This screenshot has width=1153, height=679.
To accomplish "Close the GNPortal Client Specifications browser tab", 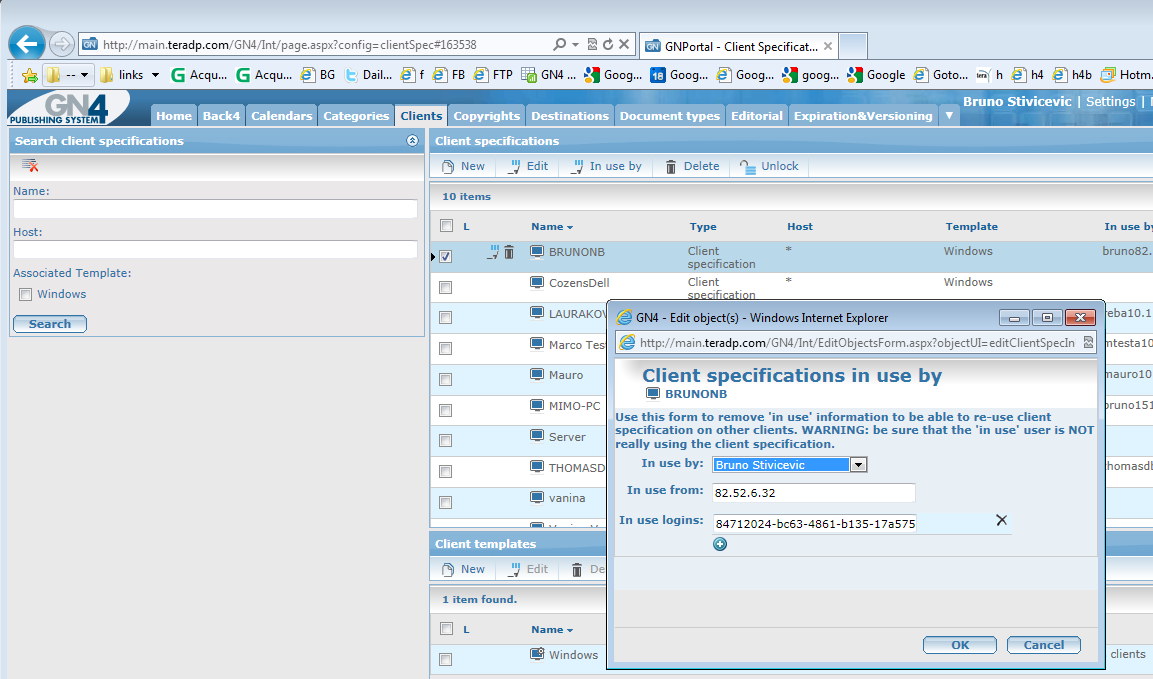I will (827, 46).
